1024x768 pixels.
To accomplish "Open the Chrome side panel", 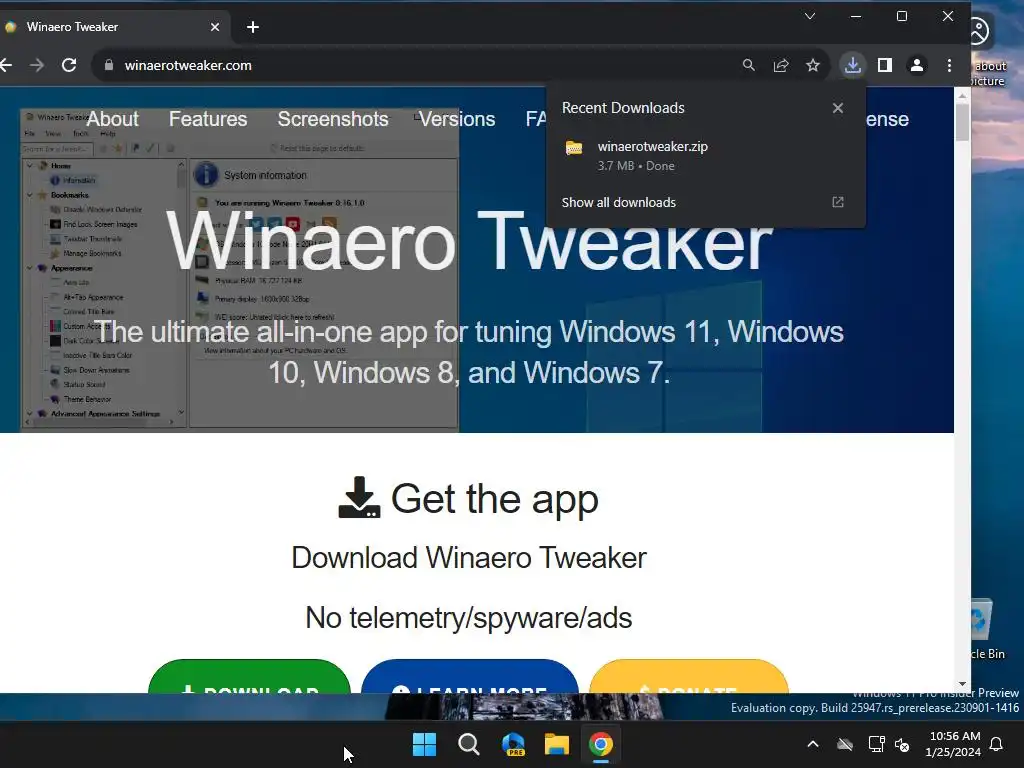I will 885,65.
